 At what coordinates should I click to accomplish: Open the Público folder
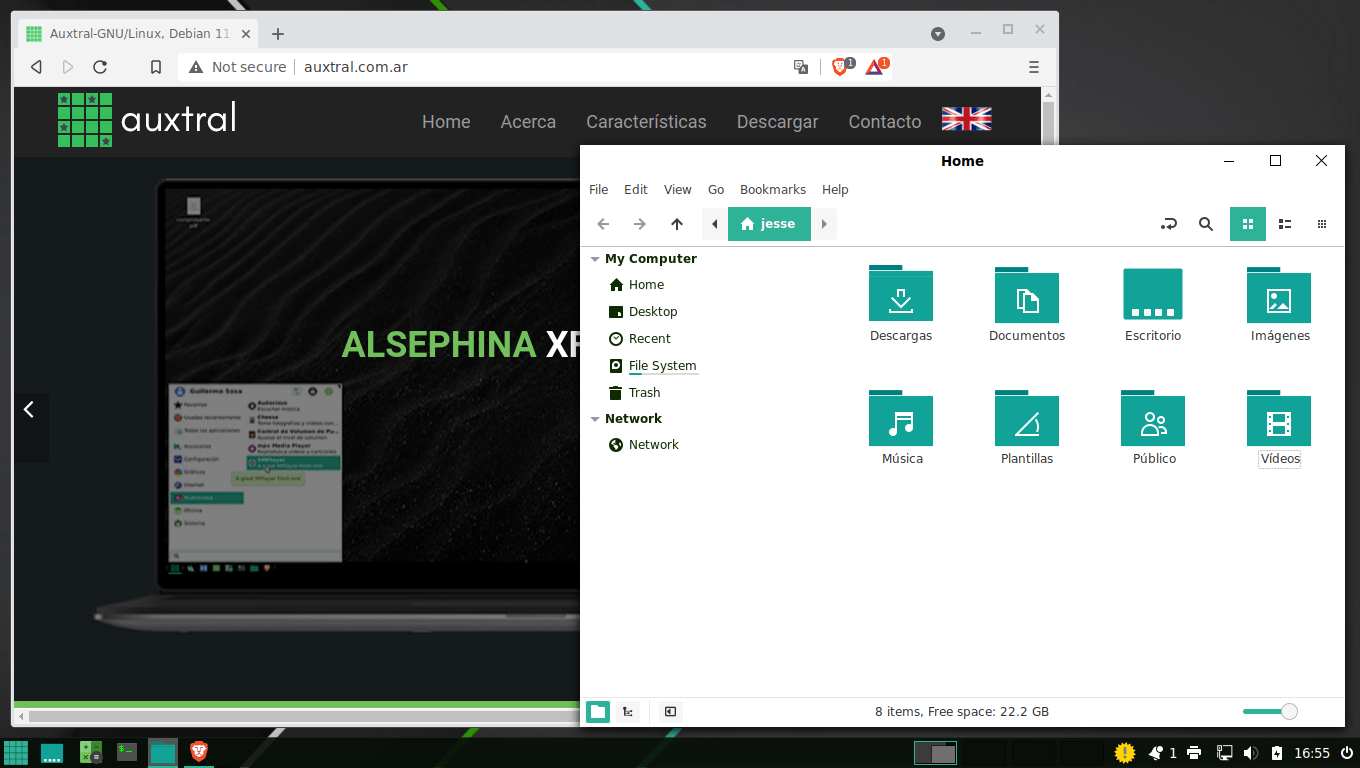(x=1153, y=427)
